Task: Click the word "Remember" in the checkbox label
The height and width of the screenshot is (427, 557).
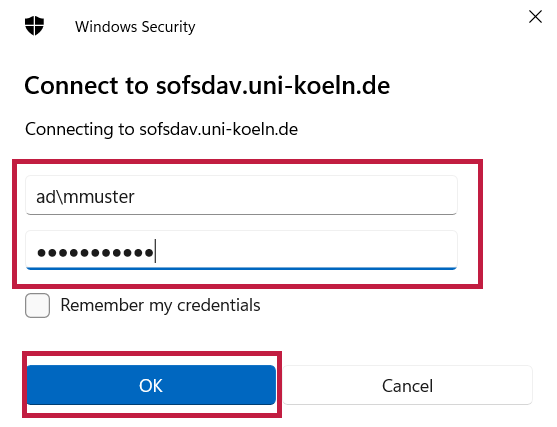Action: (x=102, y=305)
